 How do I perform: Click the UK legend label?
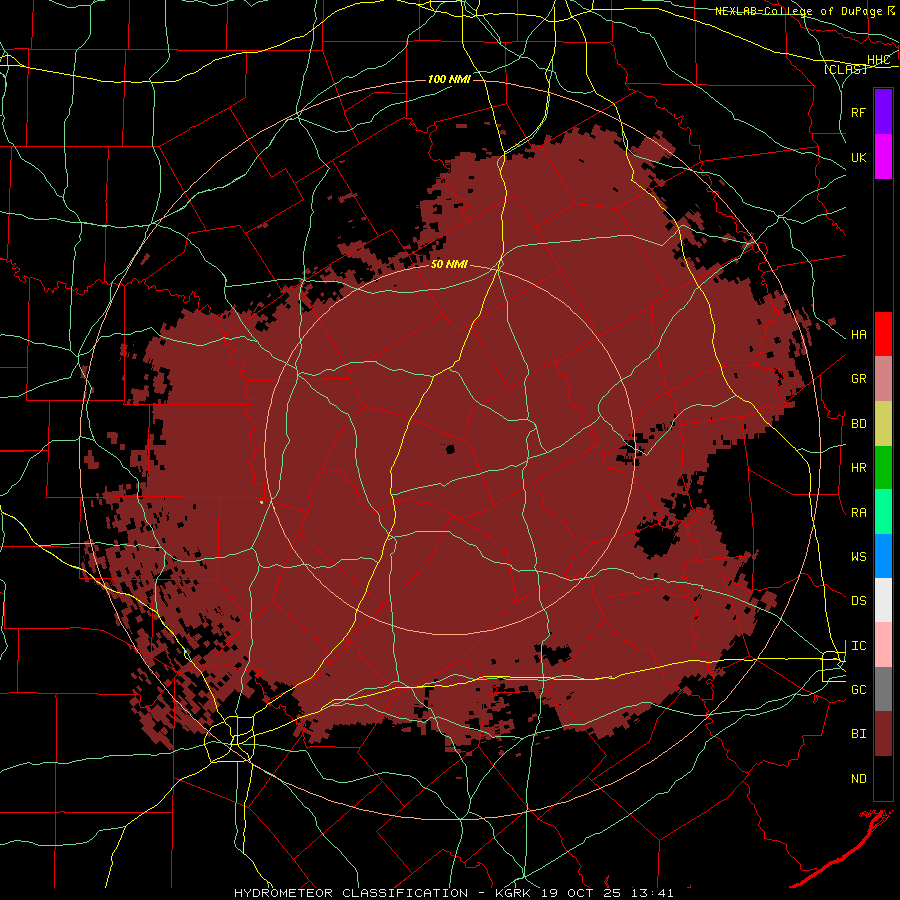(x=858, y=157)
